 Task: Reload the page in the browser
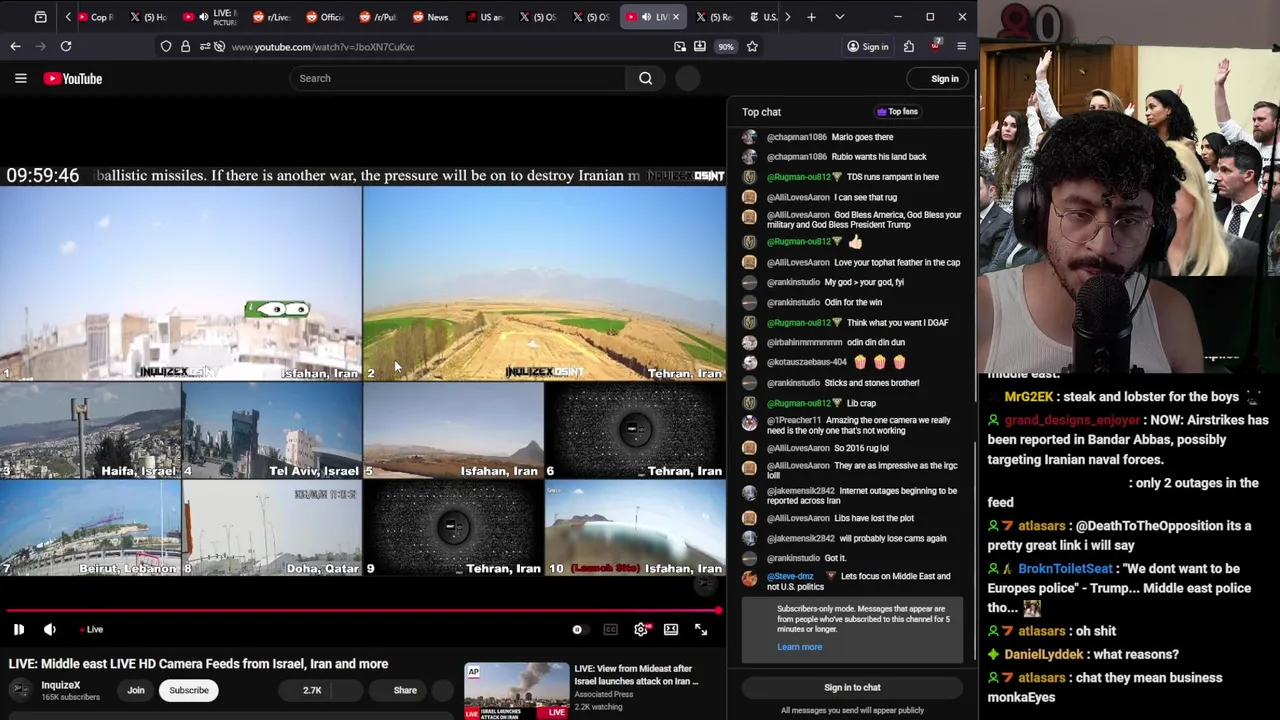(x=65, y=46)
